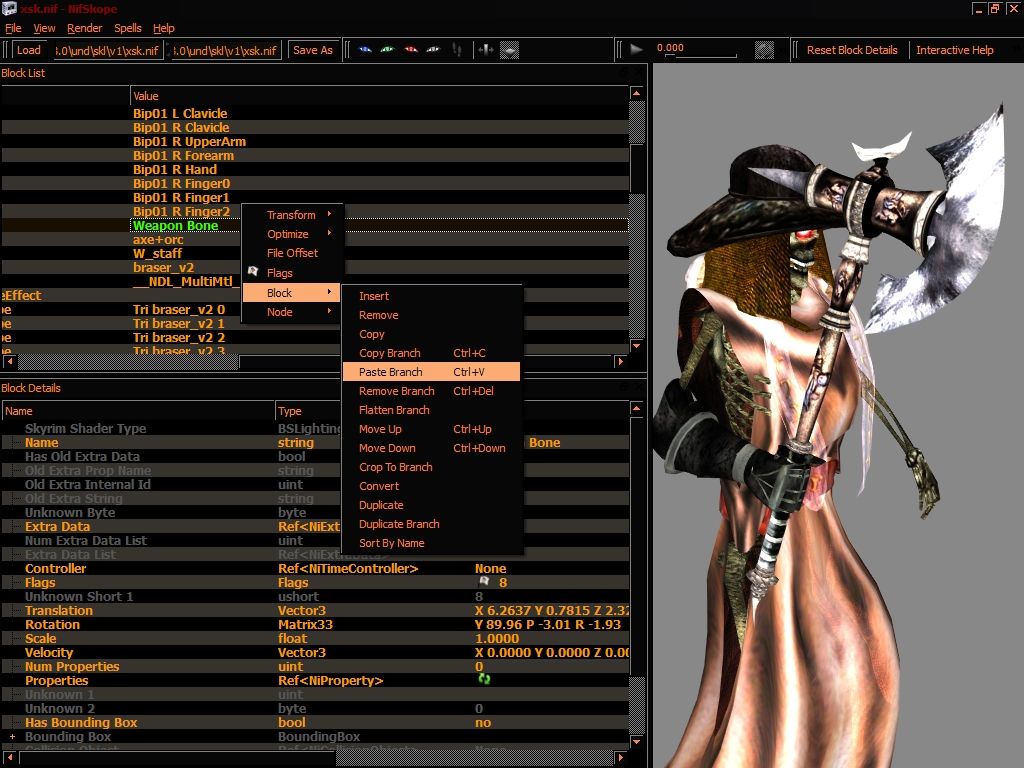Viewport: 1024px width, 768px height.
Task: Open the View menu
Action: [x=44, y=28]
